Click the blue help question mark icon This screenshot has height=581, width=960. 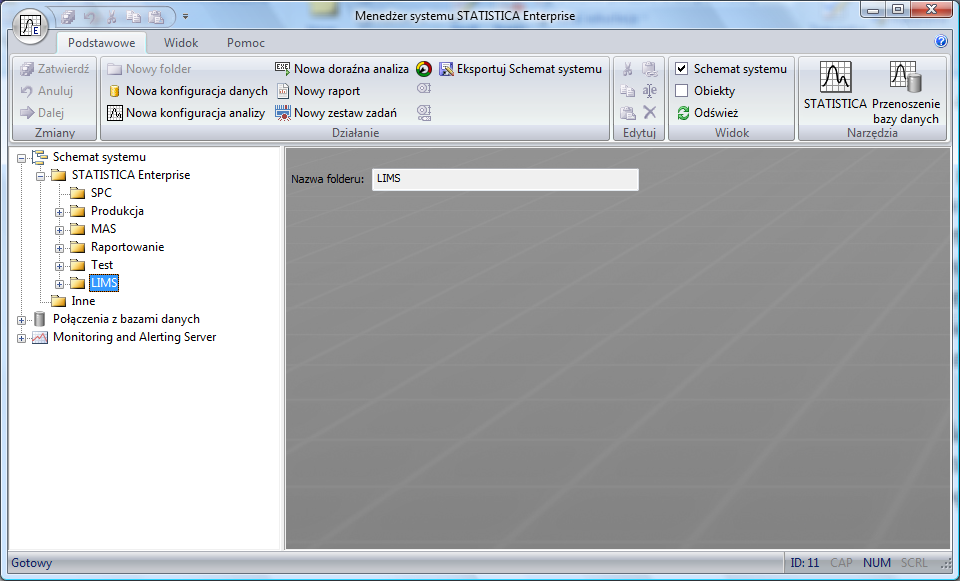coord(941,42)
